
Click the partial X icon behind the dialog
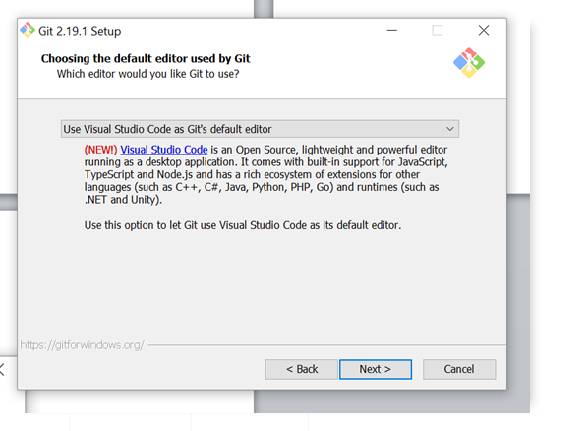point(2,370)
